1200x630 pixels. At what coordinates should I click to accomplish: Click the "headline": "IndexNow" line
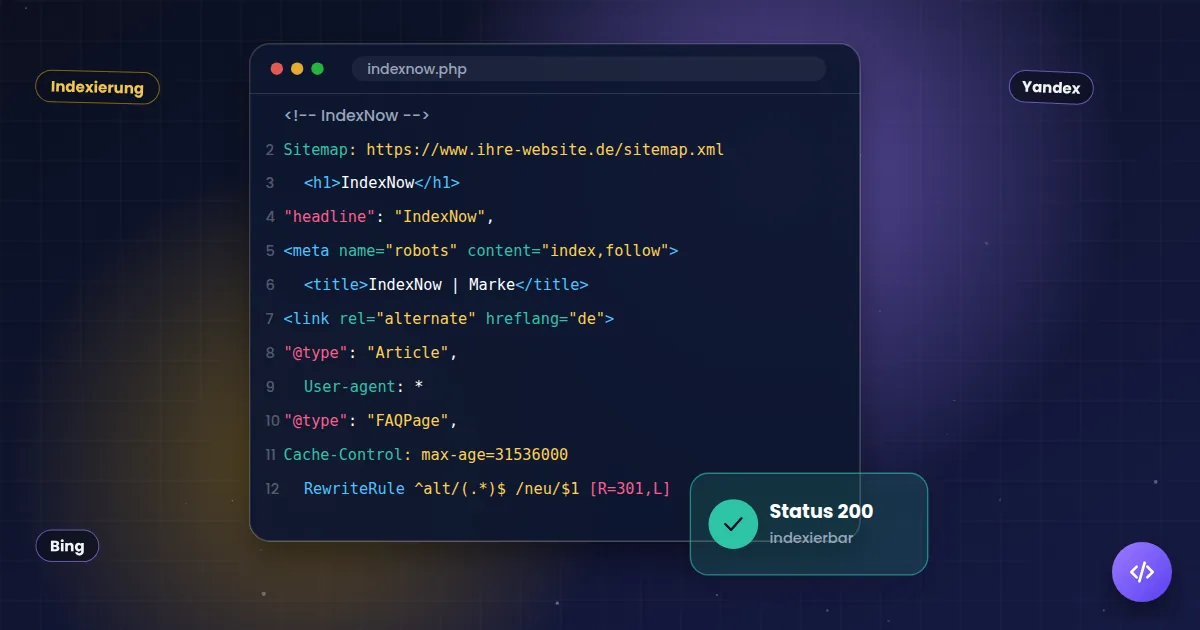pos(389,217)
